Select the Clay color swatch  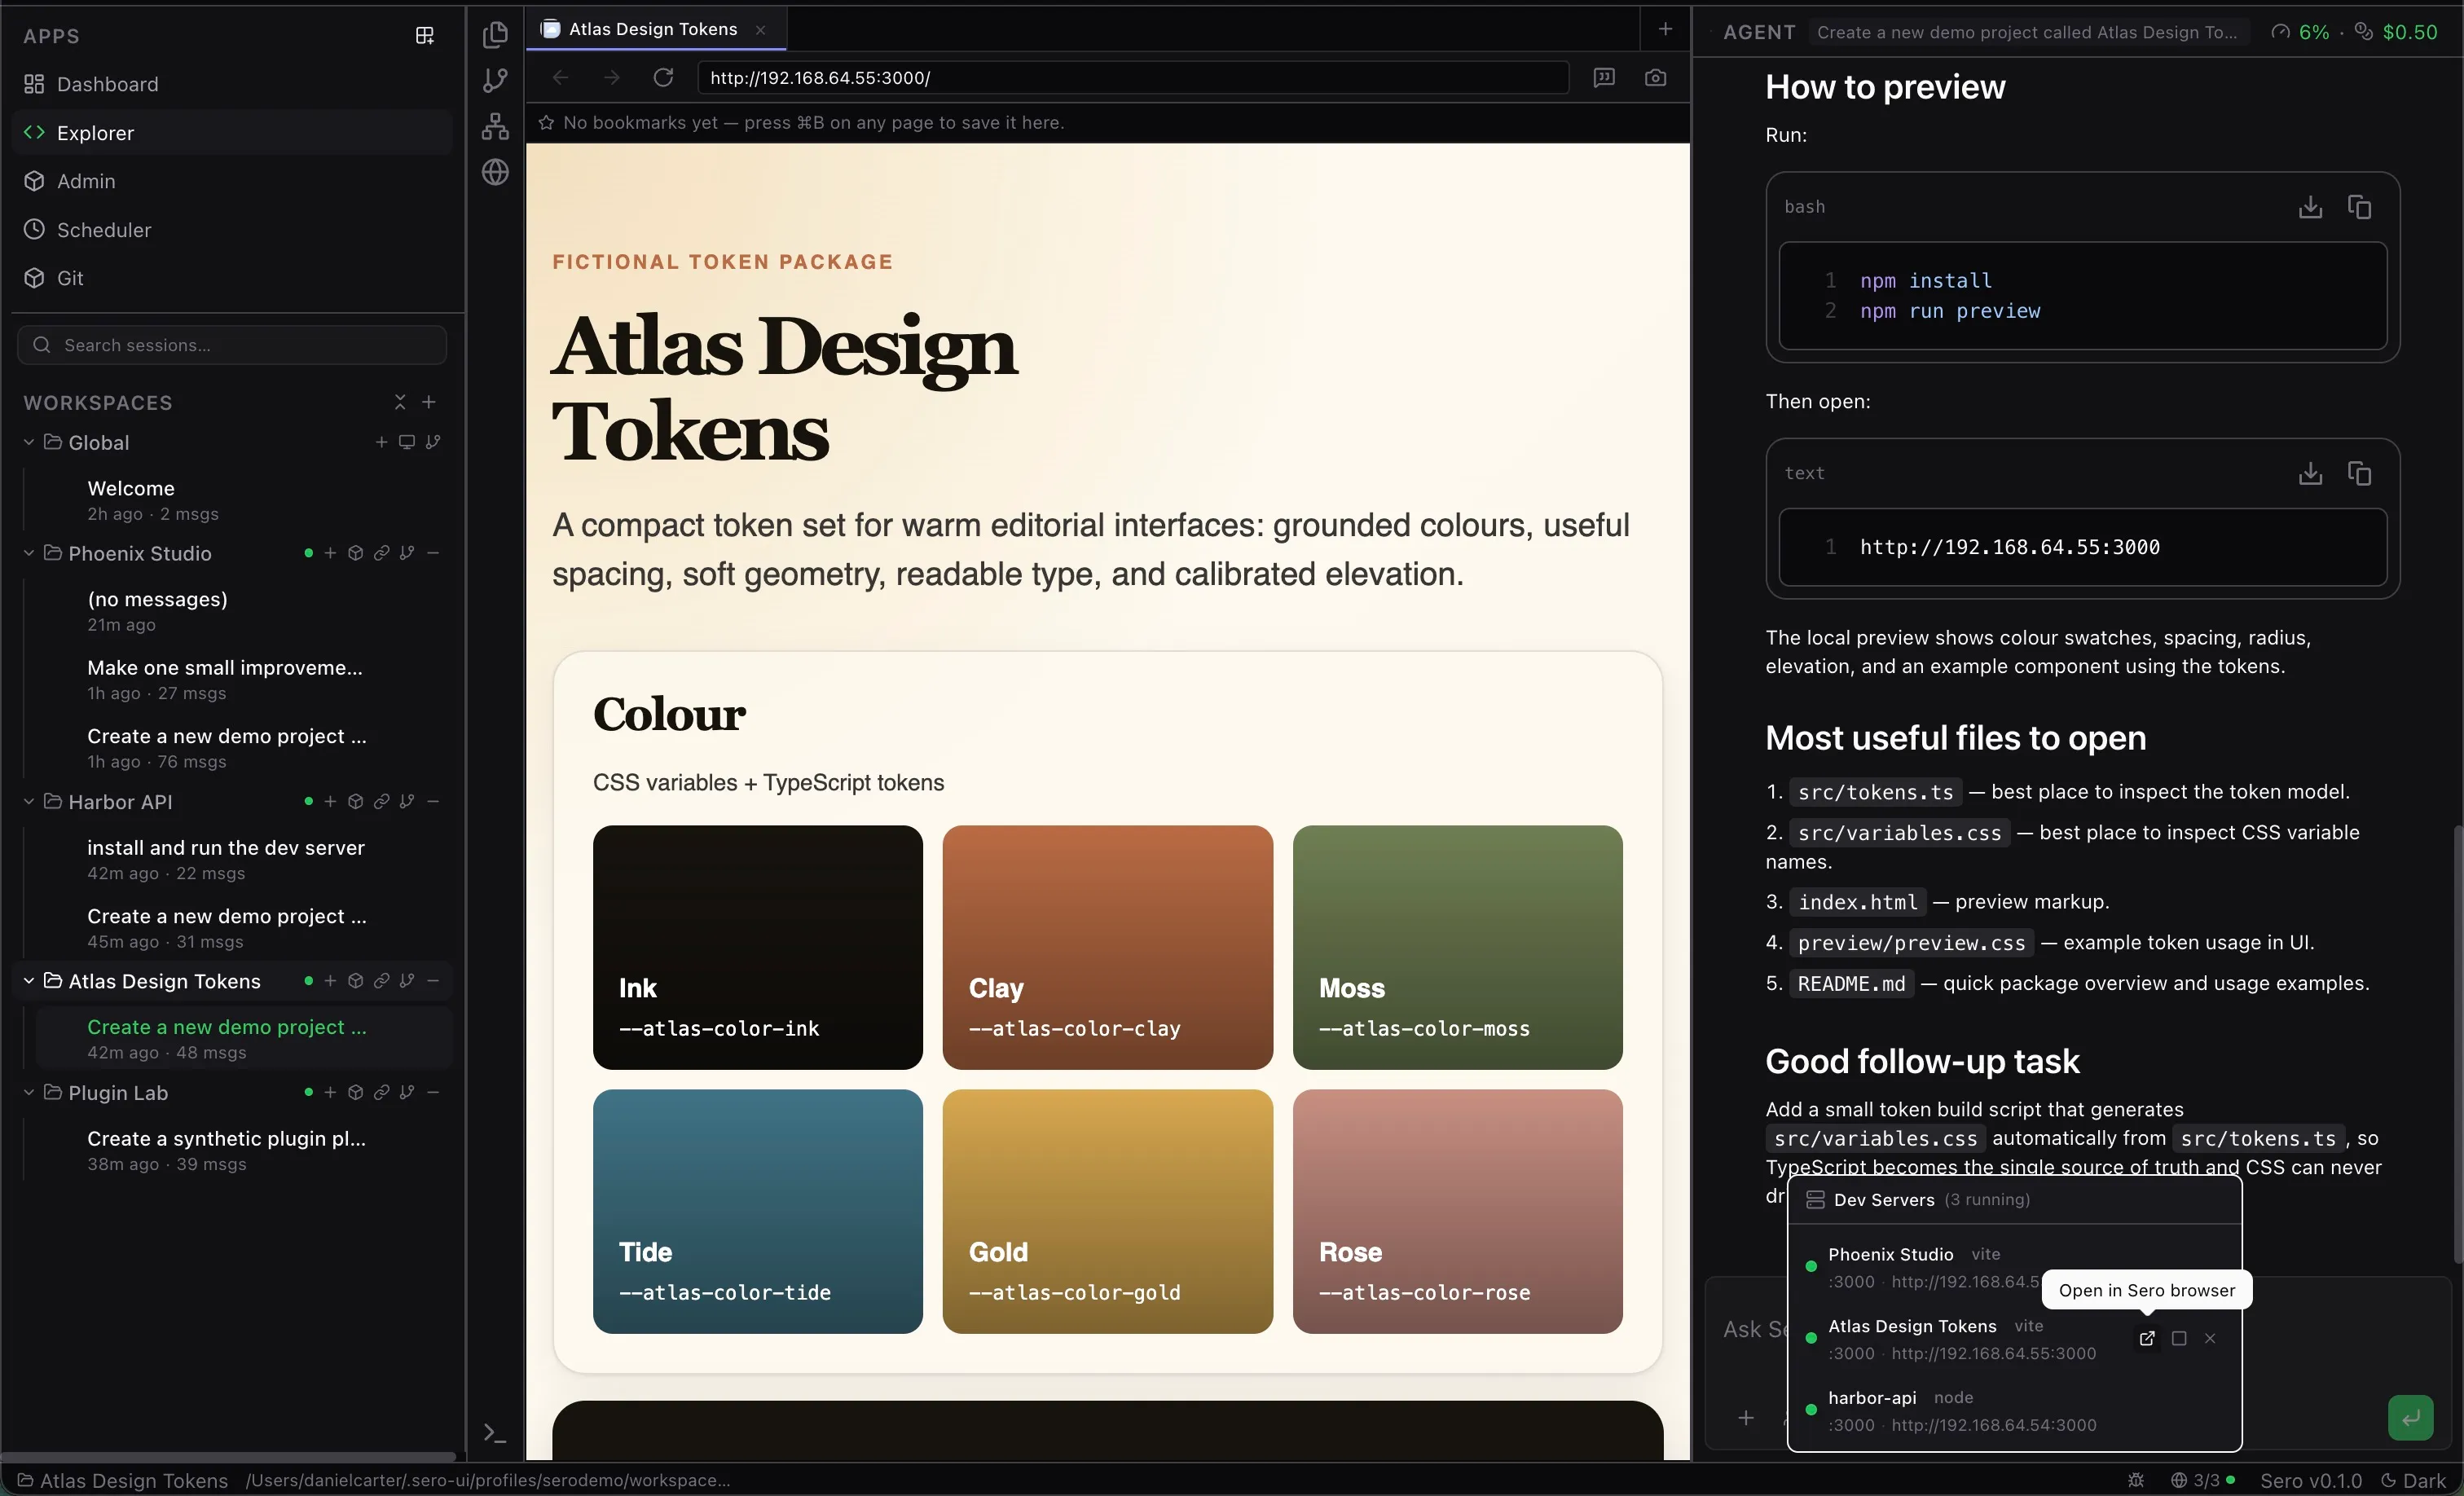pos(1108,947)
